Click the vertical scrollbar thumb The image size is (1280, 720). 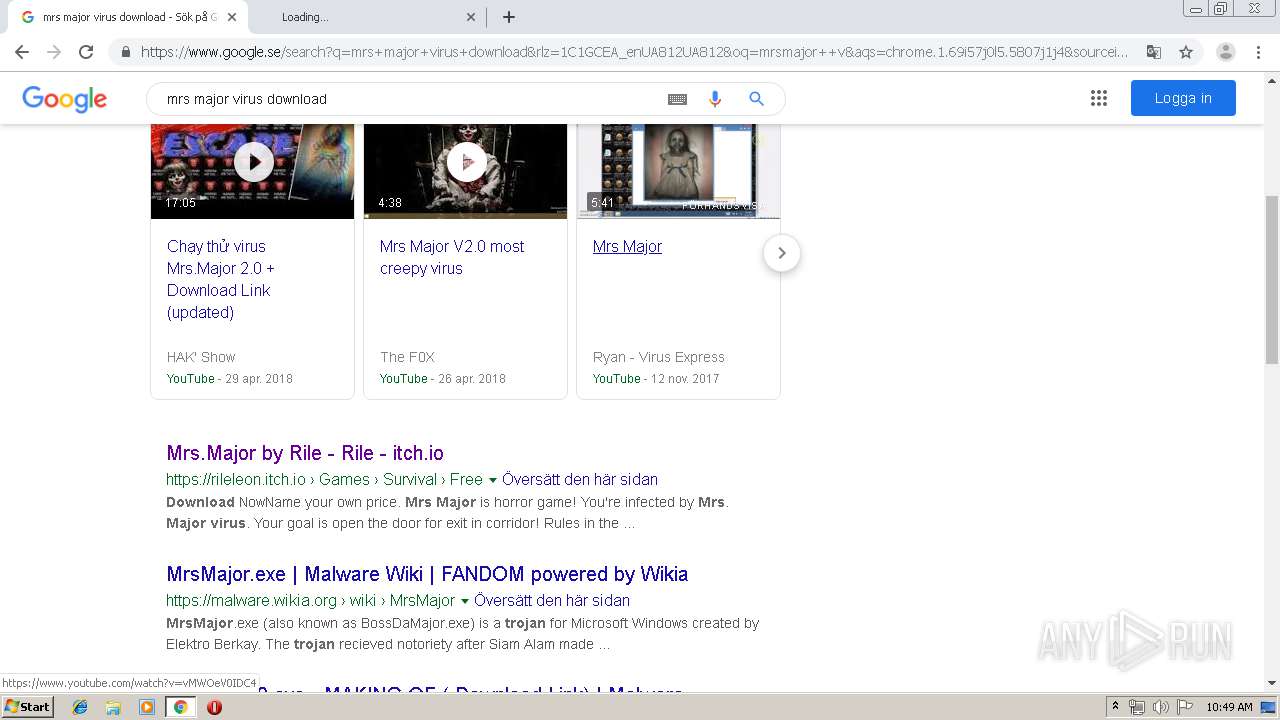[x=1272, y=280]
